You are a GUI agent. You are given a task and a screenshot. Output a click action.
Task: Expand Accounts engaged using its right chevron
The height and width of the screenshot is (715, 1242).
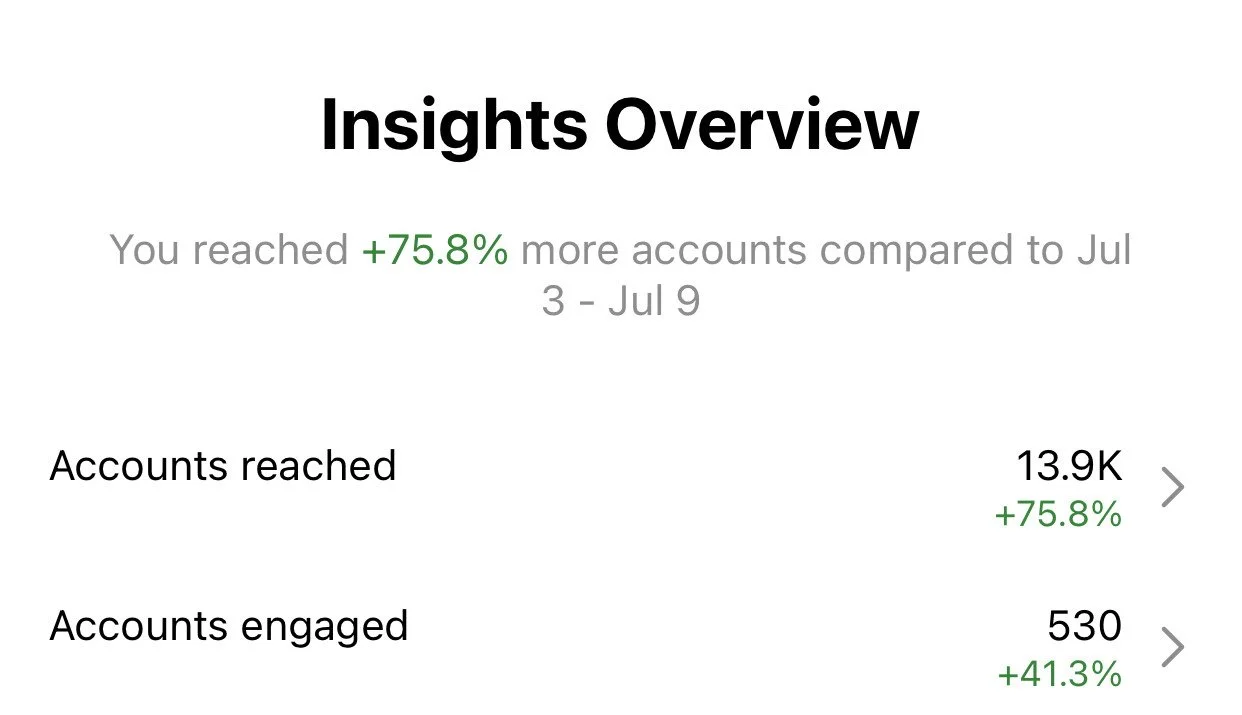click(1174, 648)
